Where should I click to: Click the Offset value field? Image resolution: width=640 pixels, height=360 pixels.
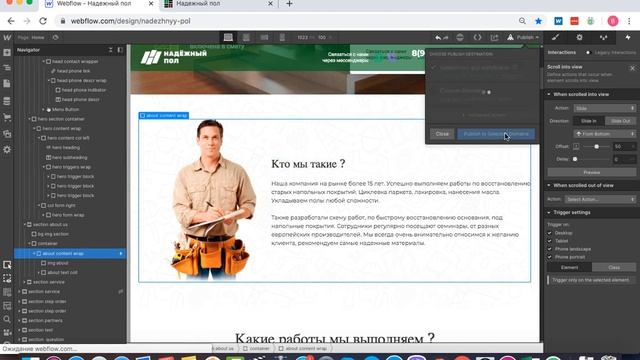point(624,147)
